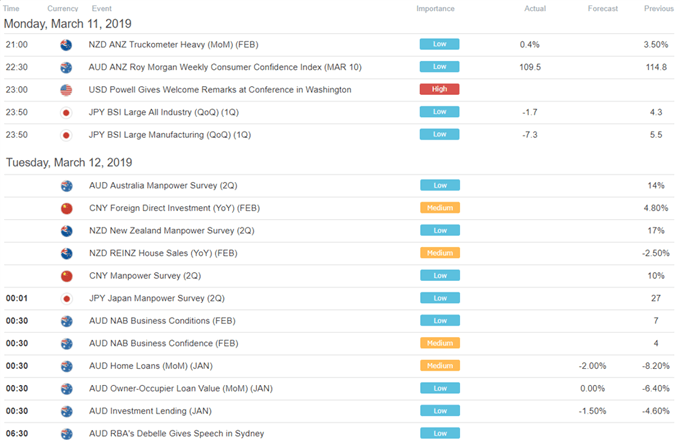Click the Japan flag beside Japan Manpower Survey
The width and height of the screenshot is (680, 440).
coord(66,298)
